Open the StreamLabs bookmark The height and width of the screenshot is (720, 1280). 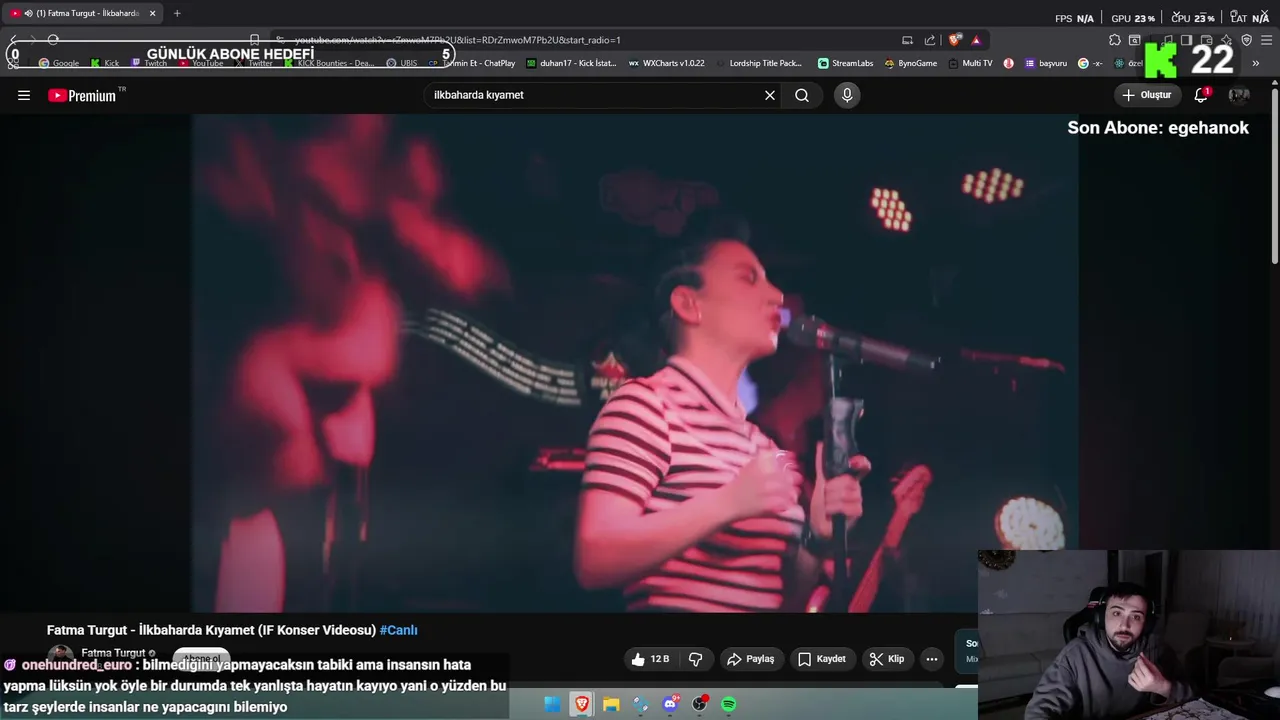[x=845, y=63]
